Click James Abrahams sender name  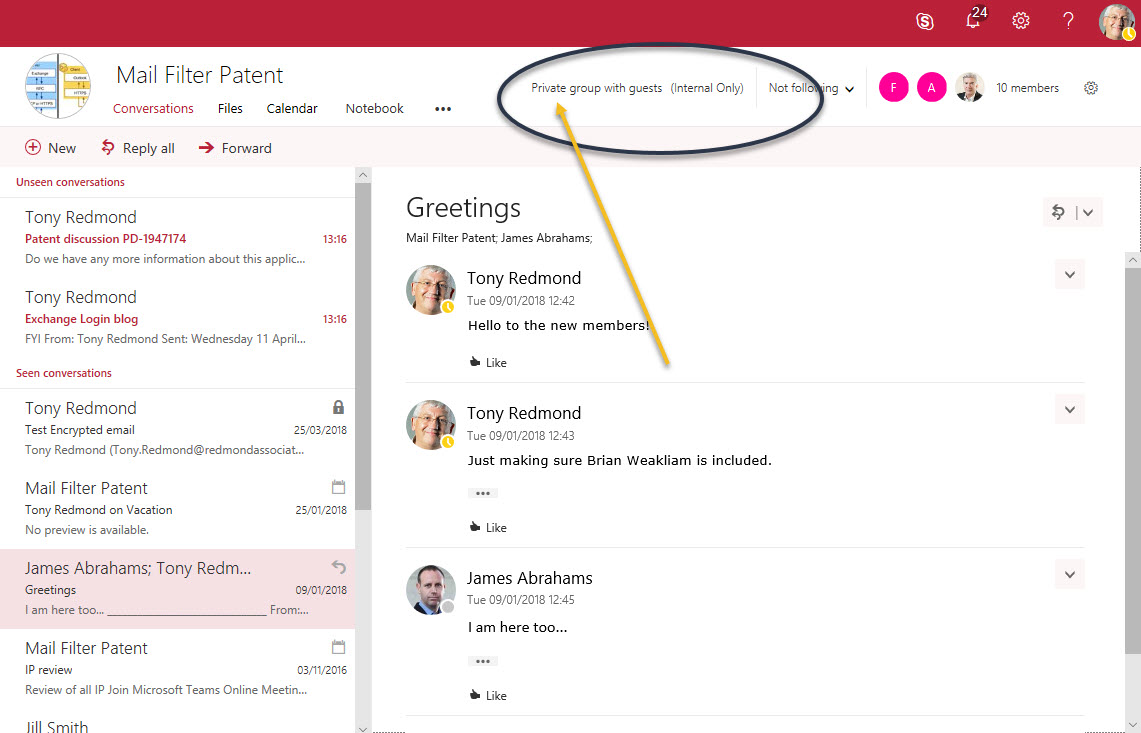(x=530, y=578)
